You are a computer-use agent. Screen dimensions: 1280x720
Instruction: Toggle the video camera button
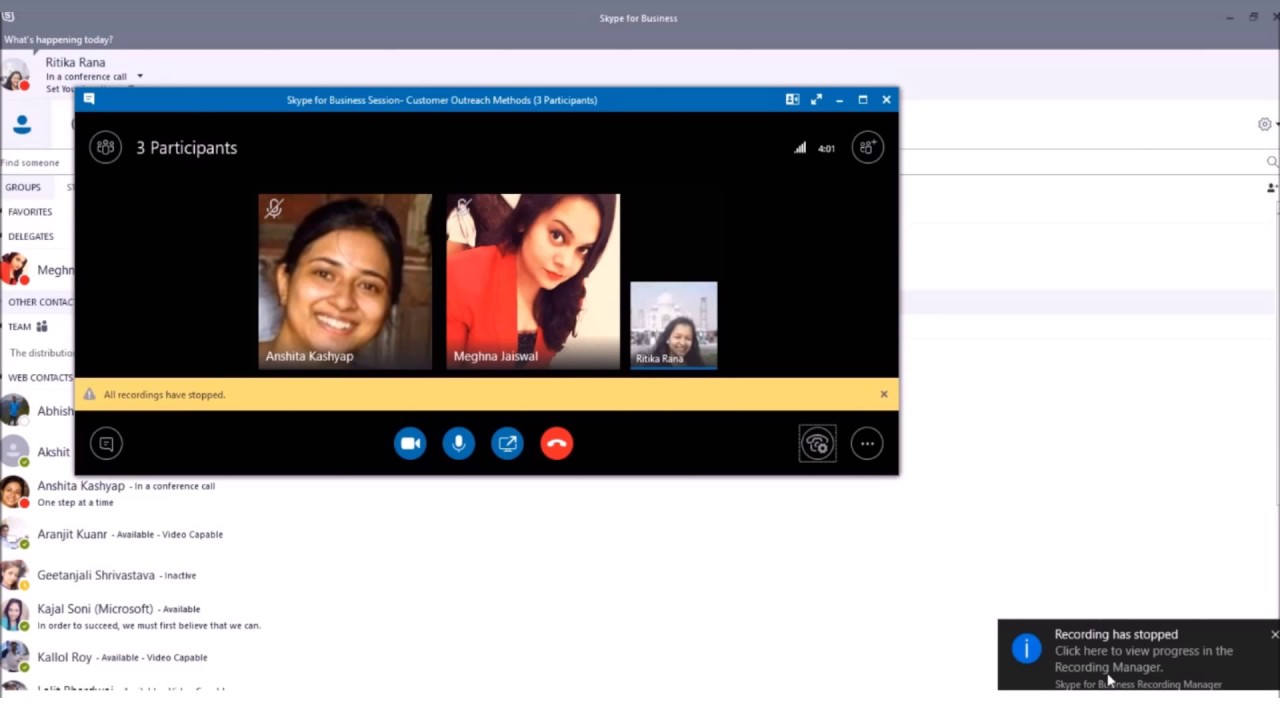[410, 443]
